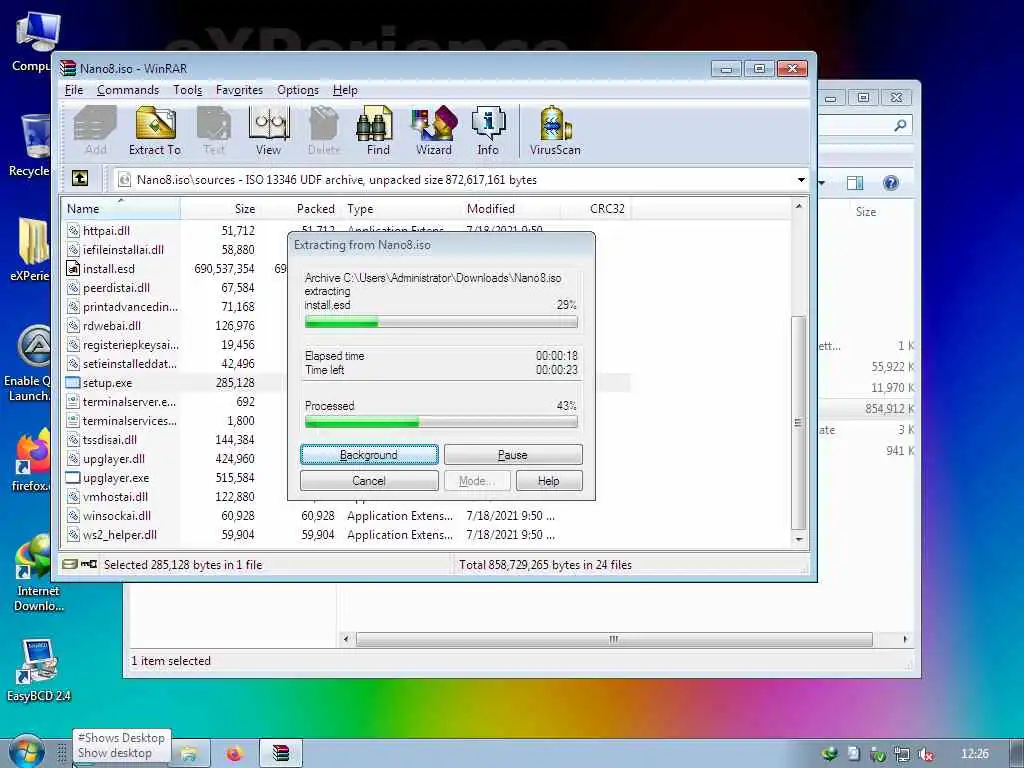Click the network tray icon
The image size is (1024, 768).
click(901, 754)
